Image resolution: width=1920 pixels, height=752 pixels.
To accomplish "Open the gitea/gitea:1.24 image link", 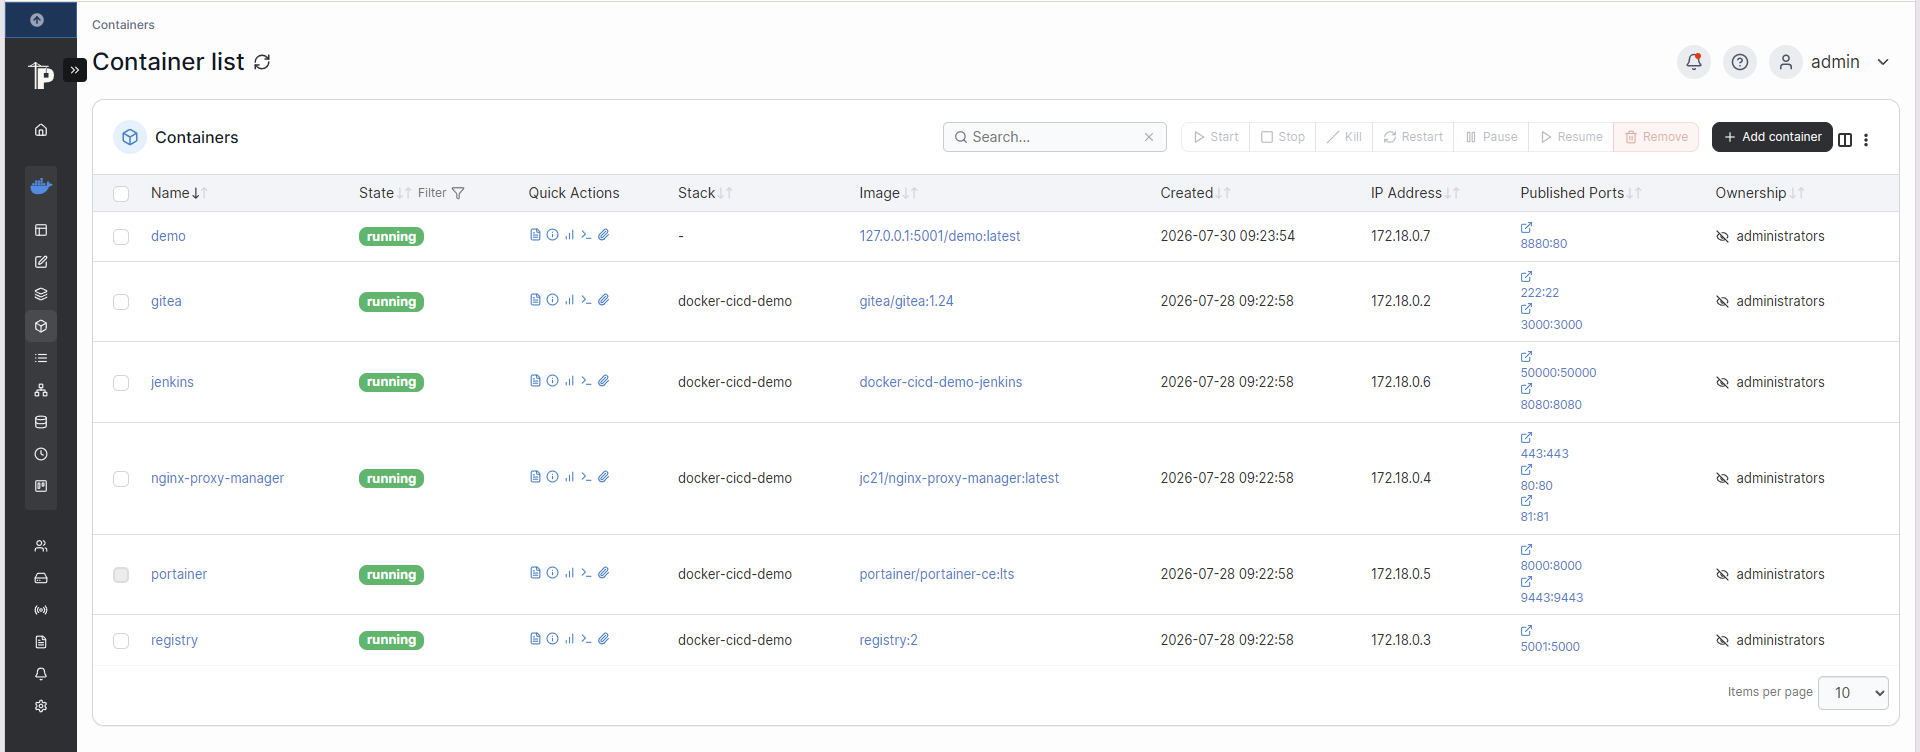I will click(906, 301).
